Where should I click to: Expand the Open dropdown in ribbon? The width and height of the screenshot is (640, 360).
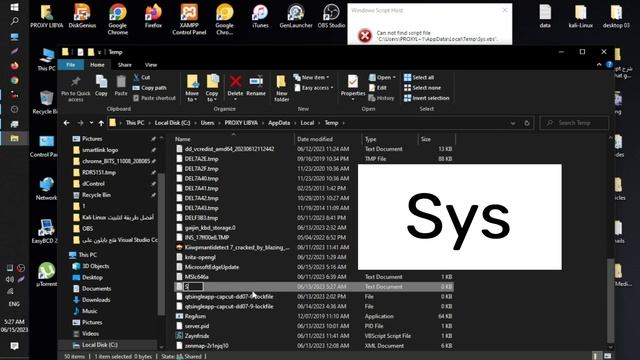click(382, 77)
